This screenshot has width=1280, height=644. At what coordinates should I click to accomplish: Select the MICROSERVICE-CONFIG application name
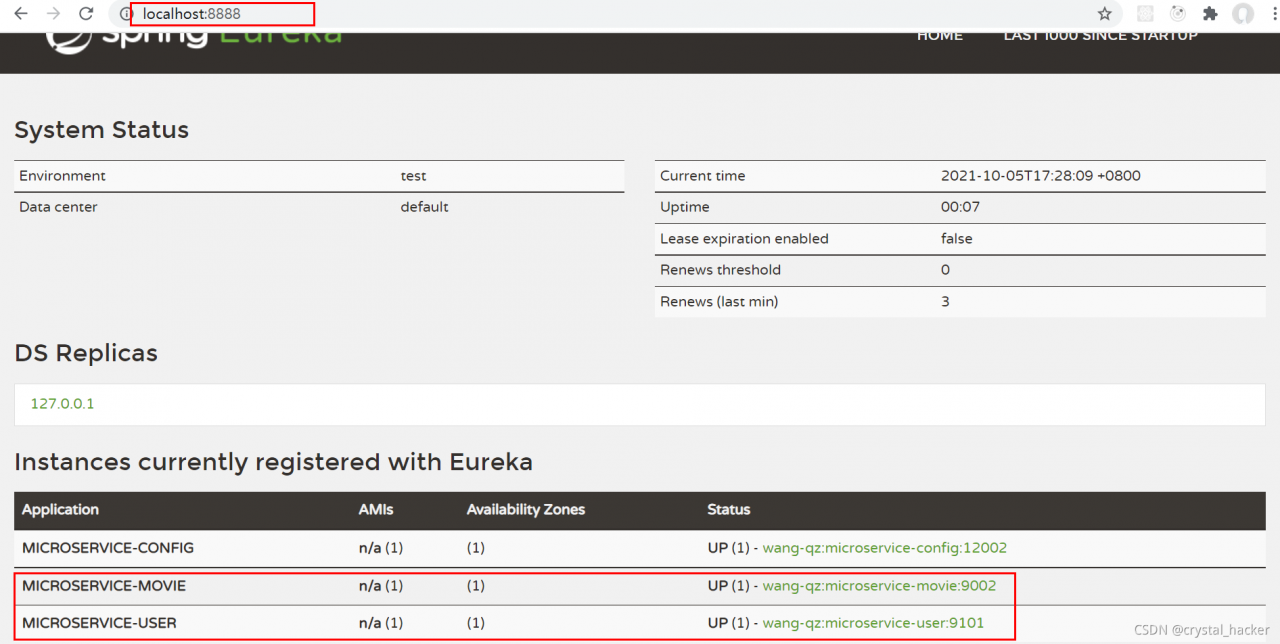click(x=108, y=548)
